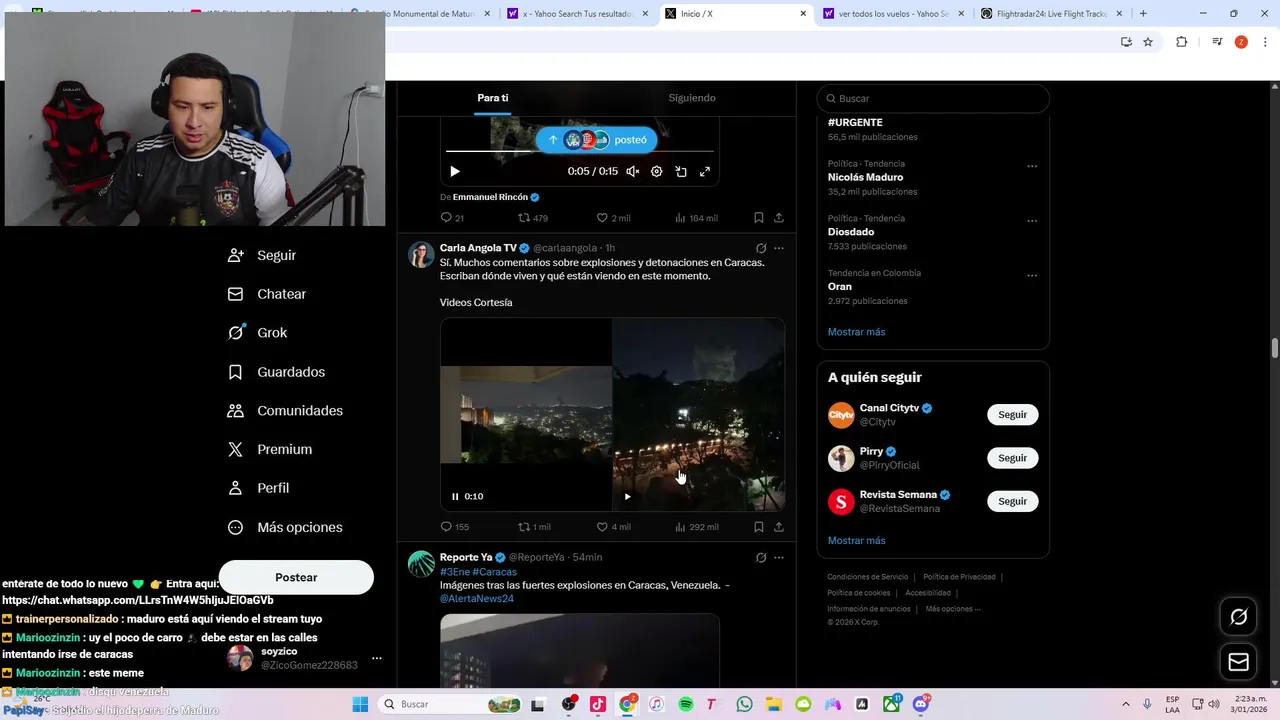
Task: Open more options for Diosdado trend
Action: 1032,221
